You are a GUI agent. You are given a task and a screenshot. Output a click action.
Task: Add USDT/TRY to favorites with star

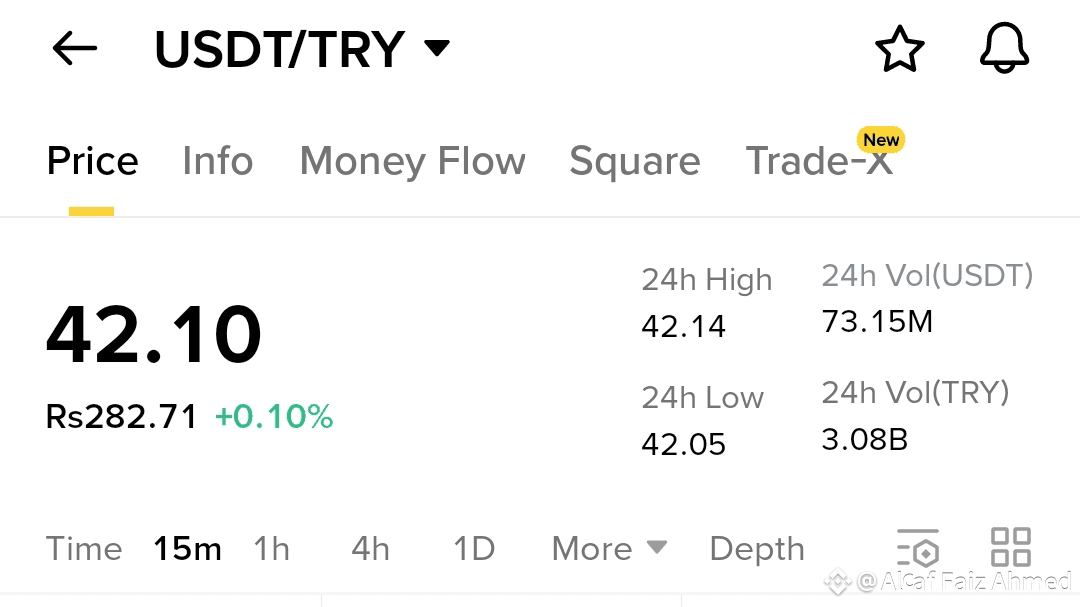899,49
